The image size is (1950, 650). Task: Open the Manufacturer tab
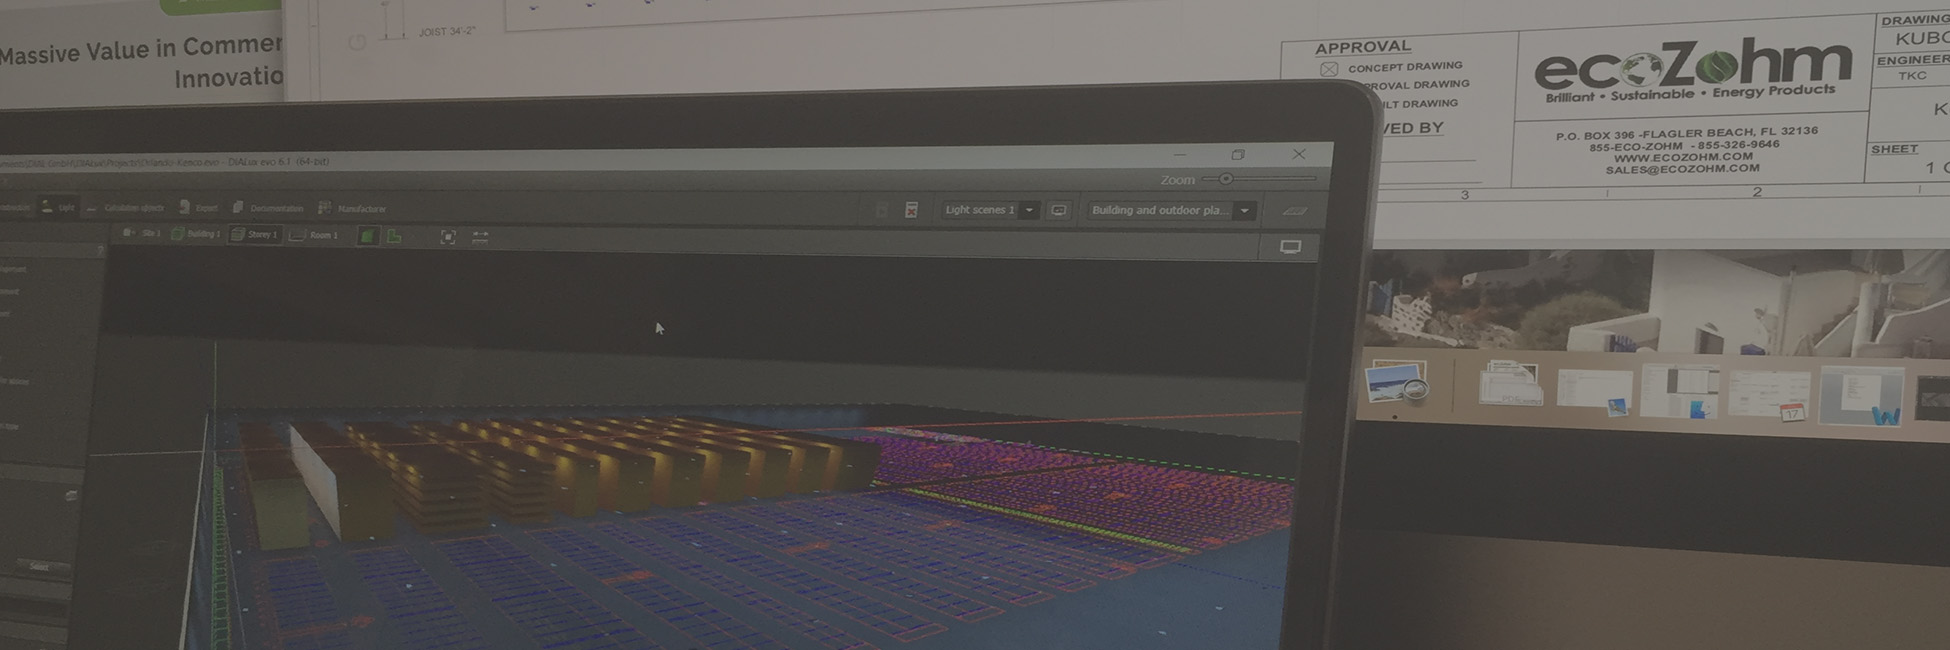pos(352,208)
